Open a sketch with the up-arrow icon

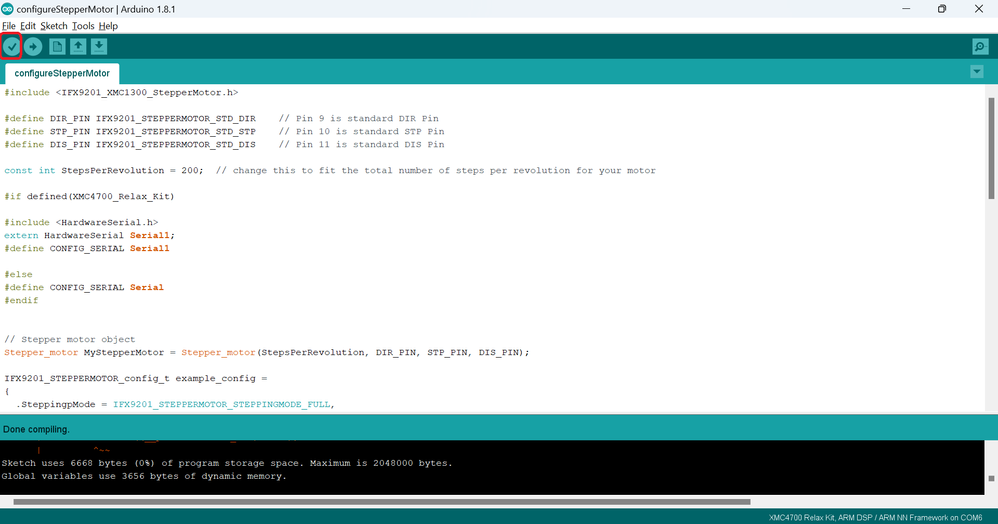click(x=78, y=46)
